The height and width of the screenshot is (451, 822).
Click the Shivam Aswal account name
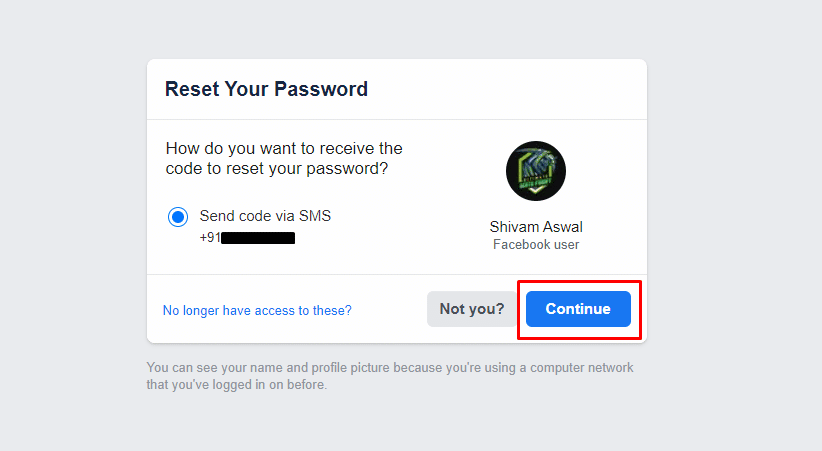pyautogui.click(x=536, y=227)
